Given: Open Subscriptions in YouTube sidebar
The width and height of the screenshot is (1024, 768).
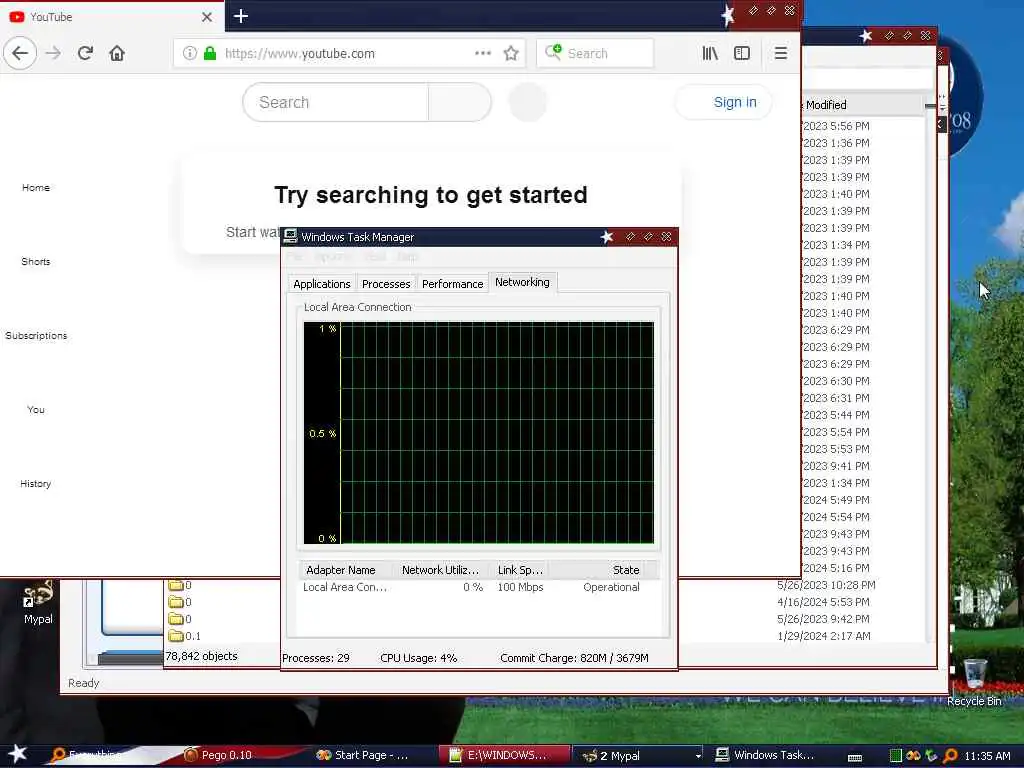Looking at the screenshot, I should (36, 335).
